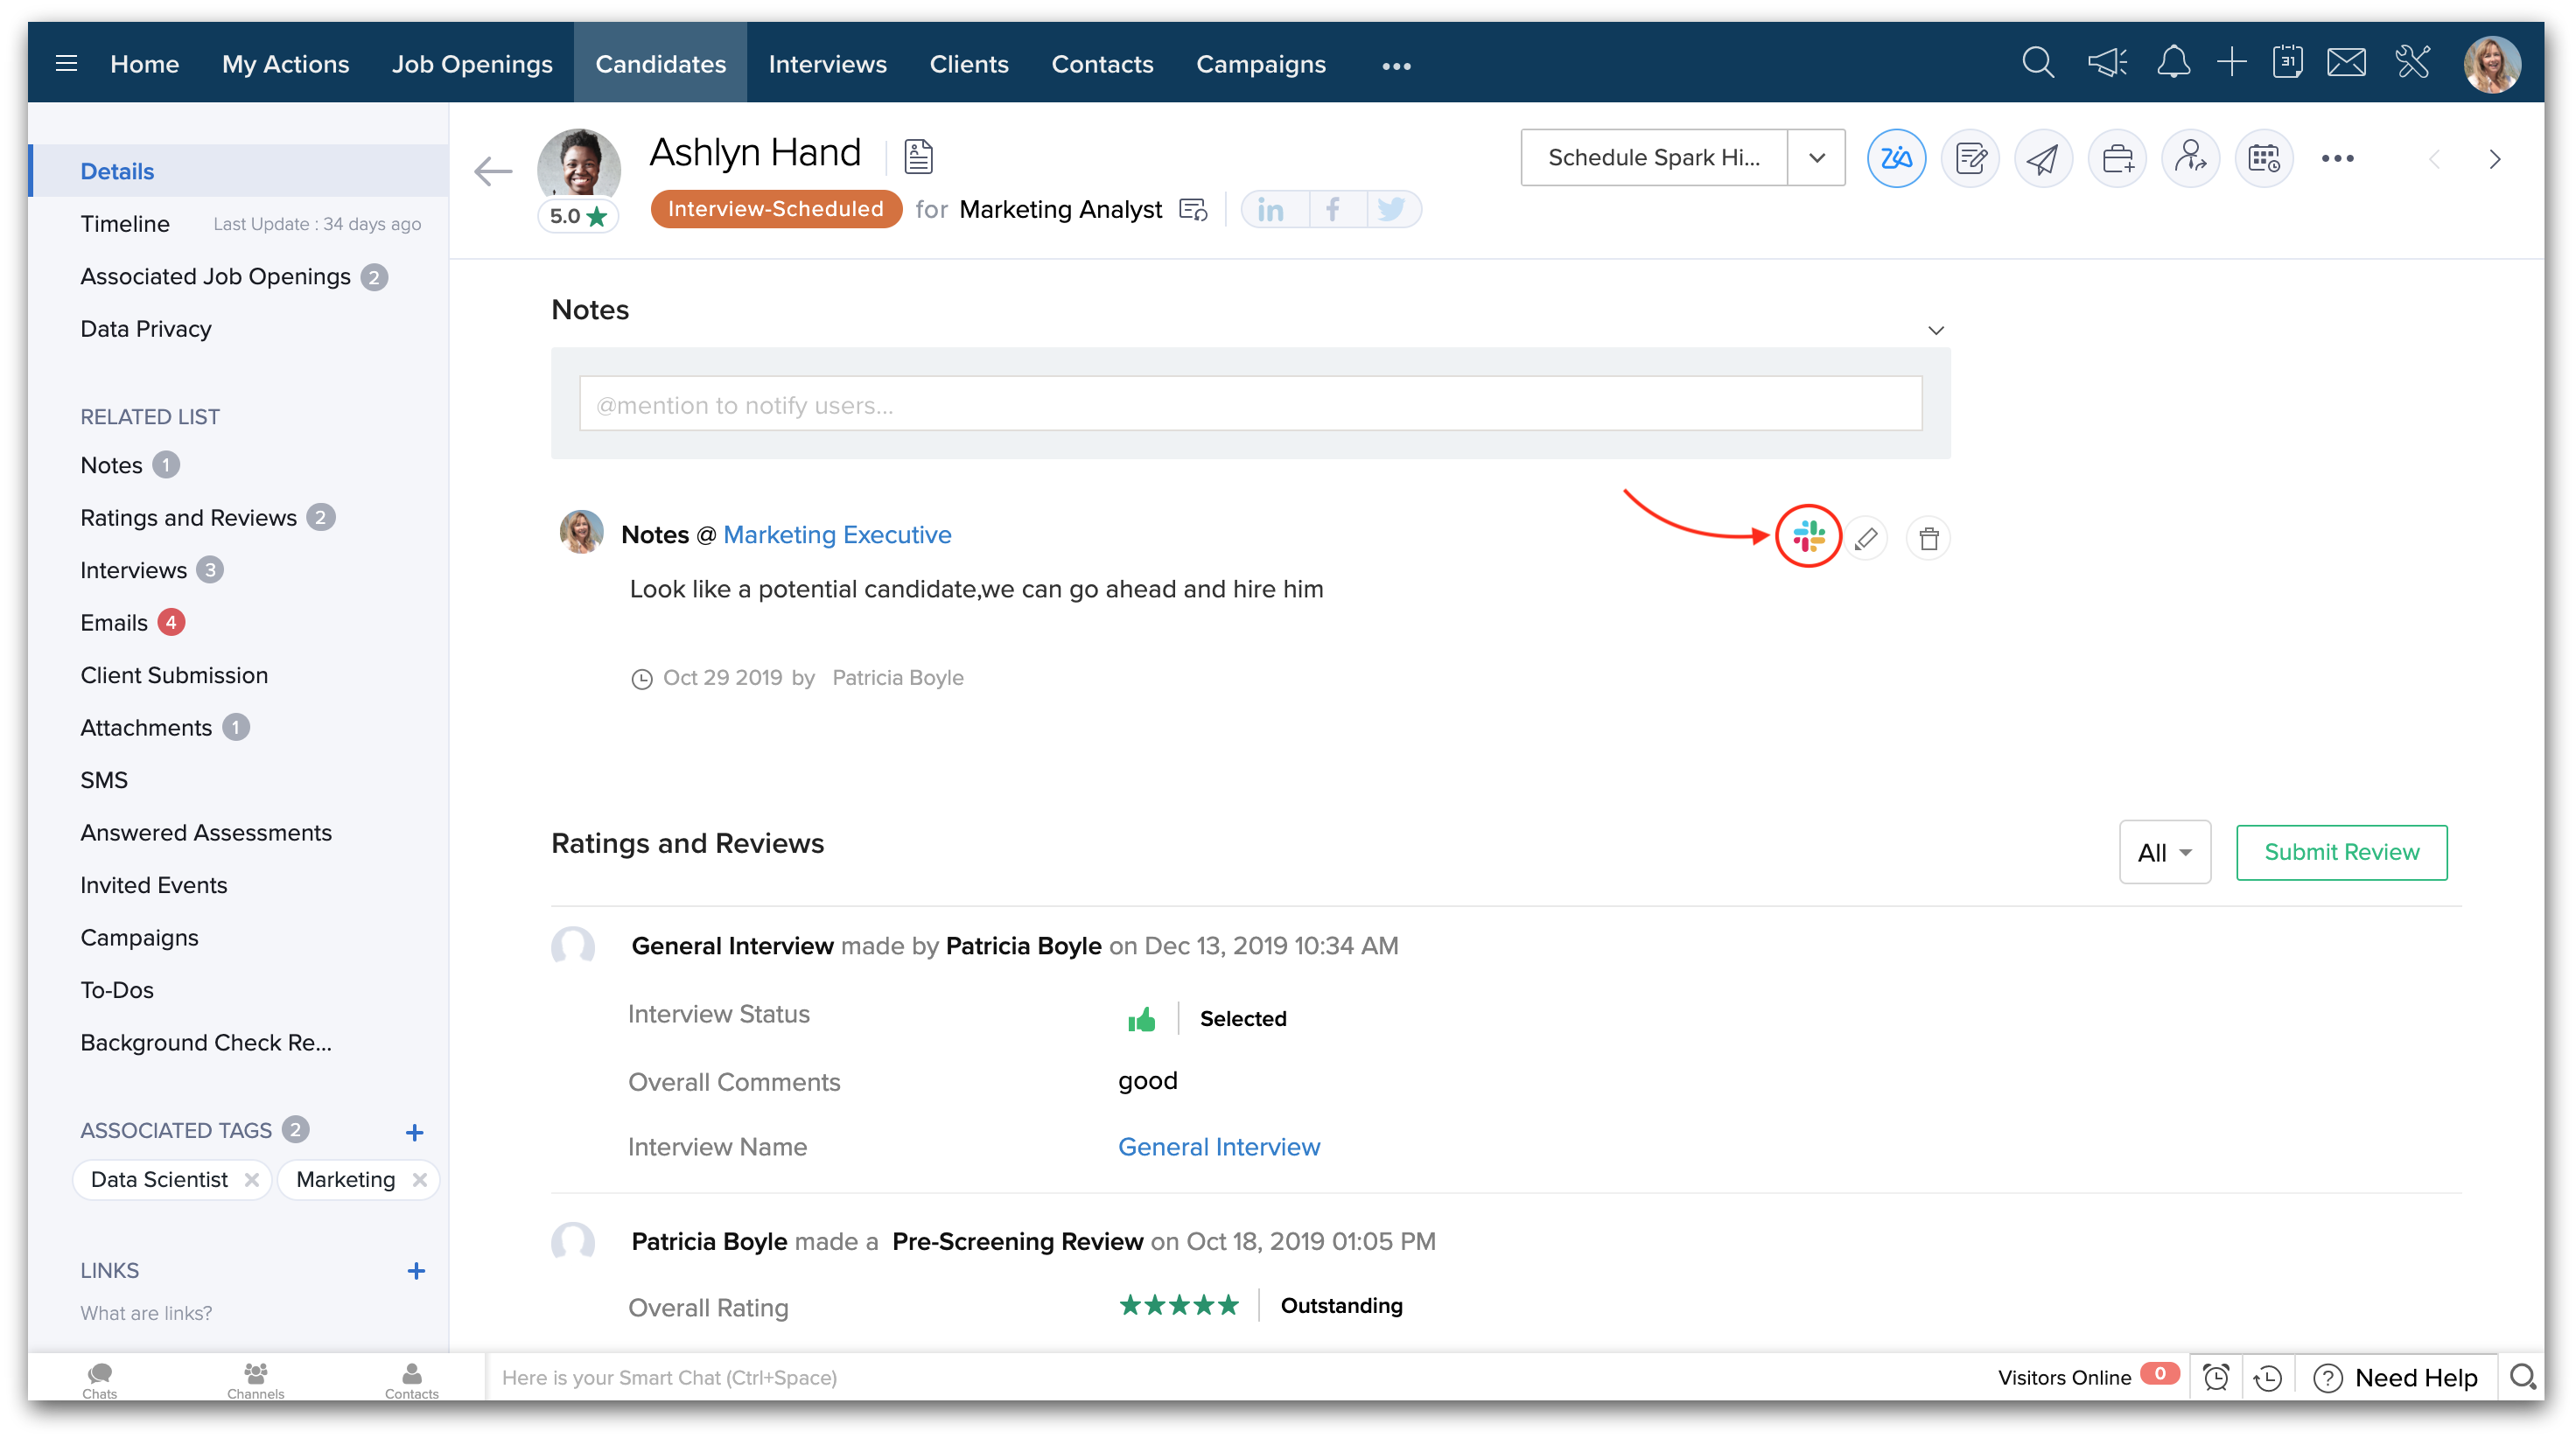Viewport: 2576px width, 1438px height.
Task: Remove the Data Scientist tag
Action: click(252, 1180)
